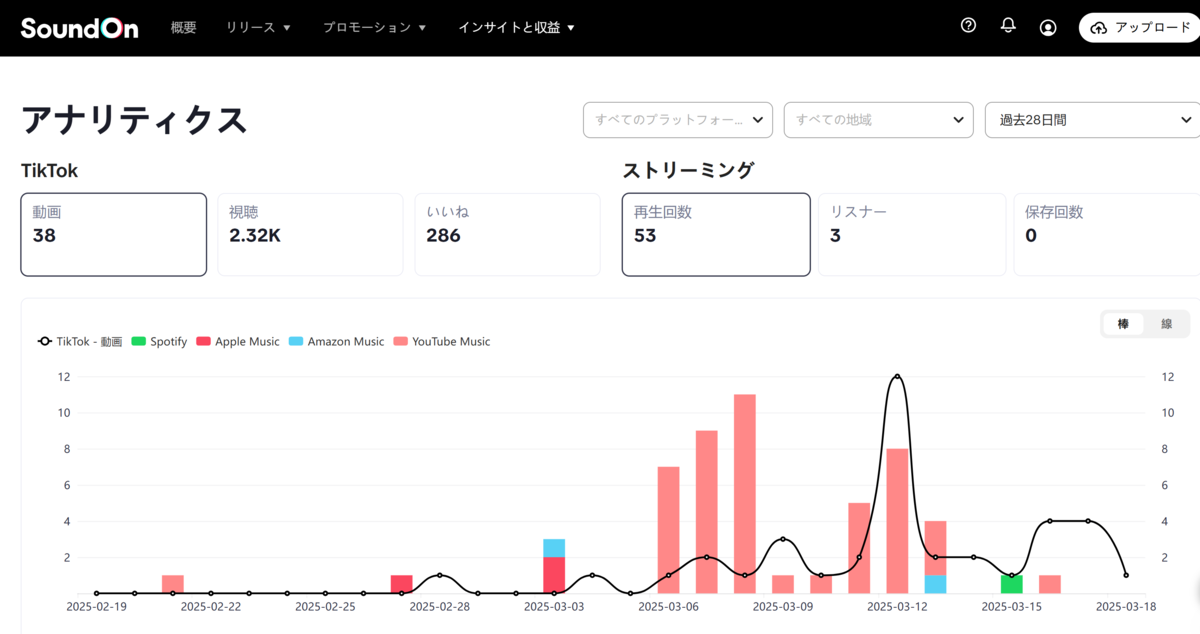Open the すべてのプラットフォーム dropdown
1200x634 pixels.
click(x=678, y=120)
